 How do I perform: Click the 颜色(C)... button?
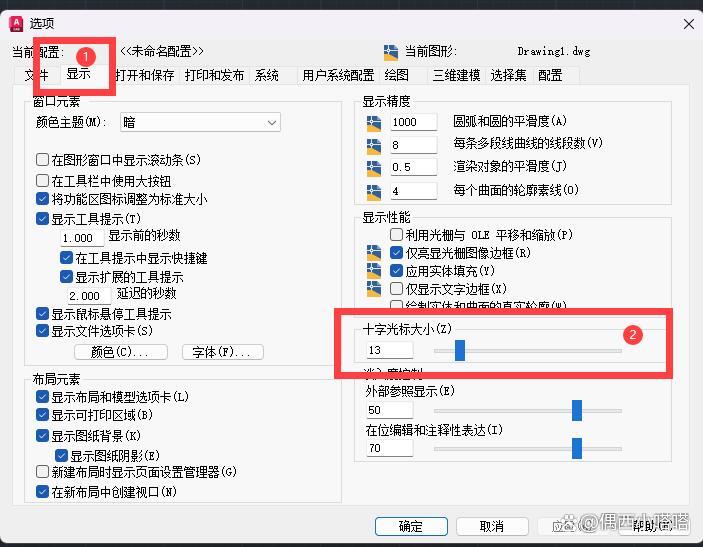click(121, 352)
